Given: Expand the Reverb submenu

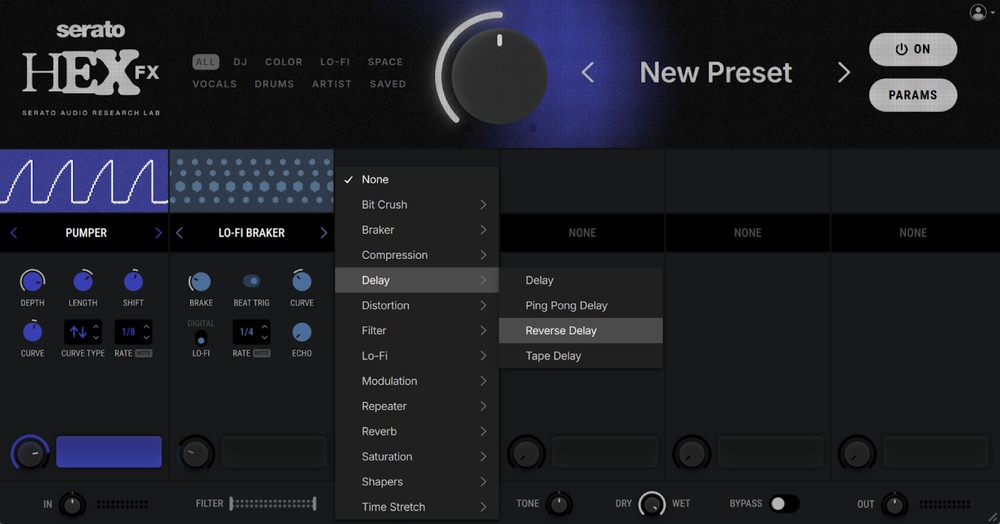Looking at the screenshot, I should pyautogui.click(x=417, y=431).
